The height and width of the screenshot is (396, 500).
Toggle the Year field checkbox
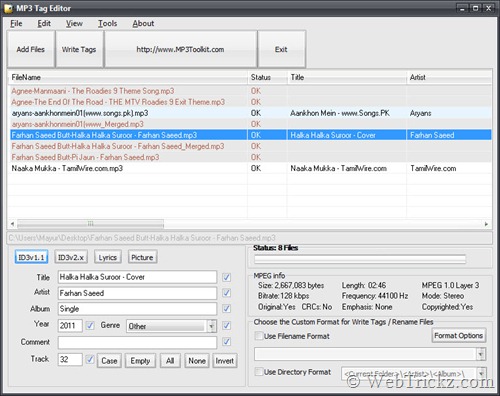pyautogui.click(x=90, y=325)
